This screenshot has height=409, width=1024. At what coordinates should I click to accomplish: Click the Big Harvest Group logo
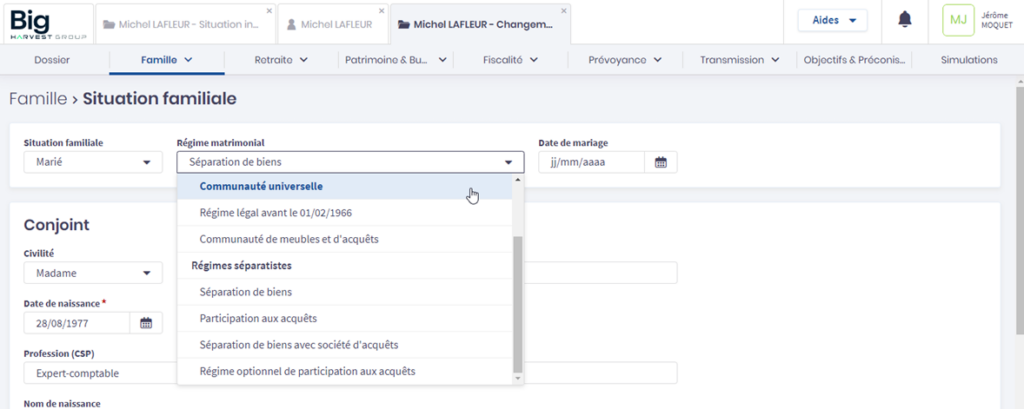pyautogui.click(x=45, y=22)
